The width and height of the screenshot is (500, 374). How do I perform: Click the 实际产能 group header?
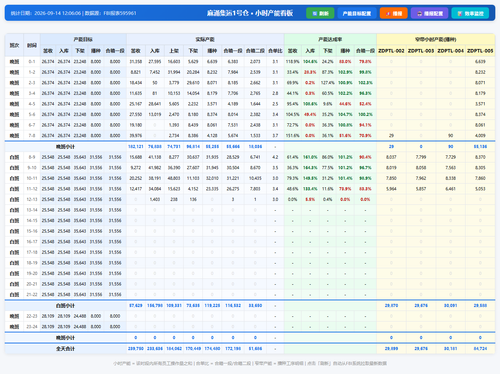[205, 39]
